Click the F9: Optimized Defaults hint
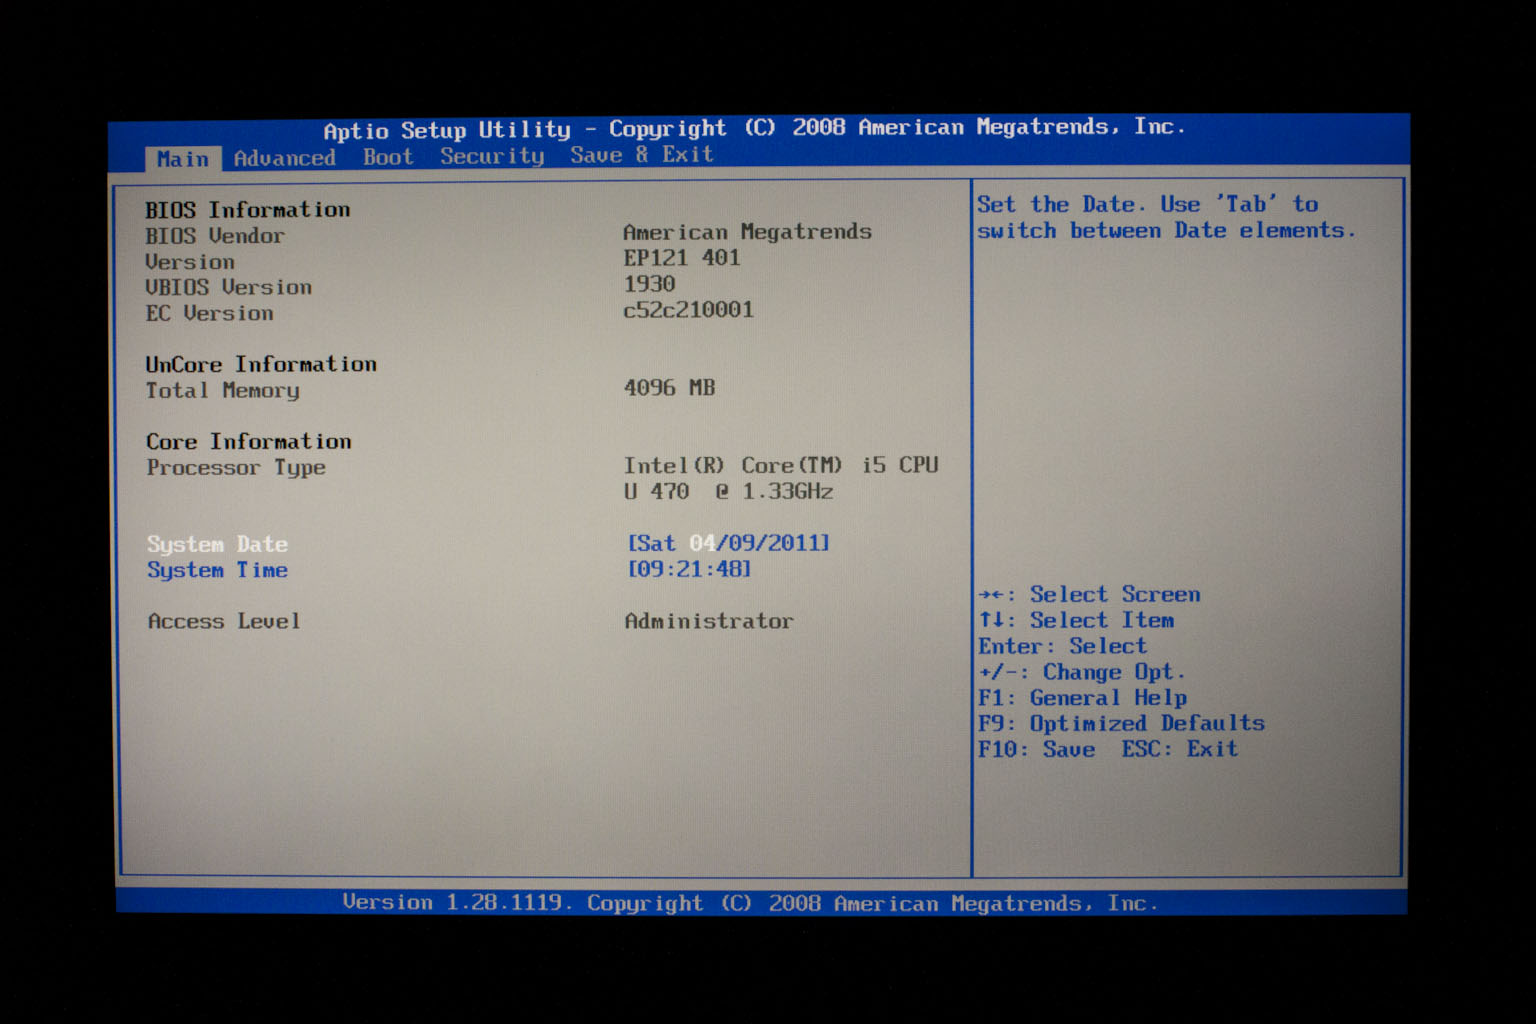The width and height of the screenshot is (1536, 1024). coord(1121,723)
